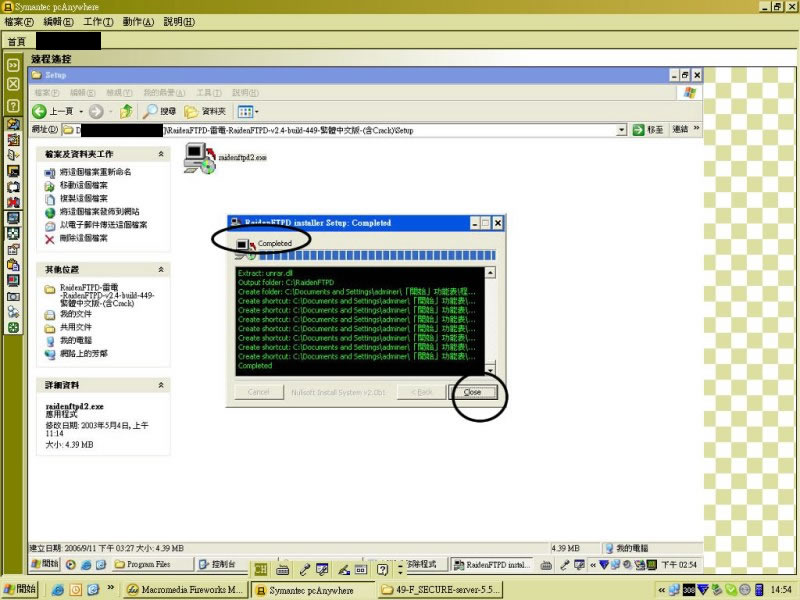This screenshot has height=600, width=800.
Task: Click the green round icon at sidebar bottom
Action: (x=13, y=328)
